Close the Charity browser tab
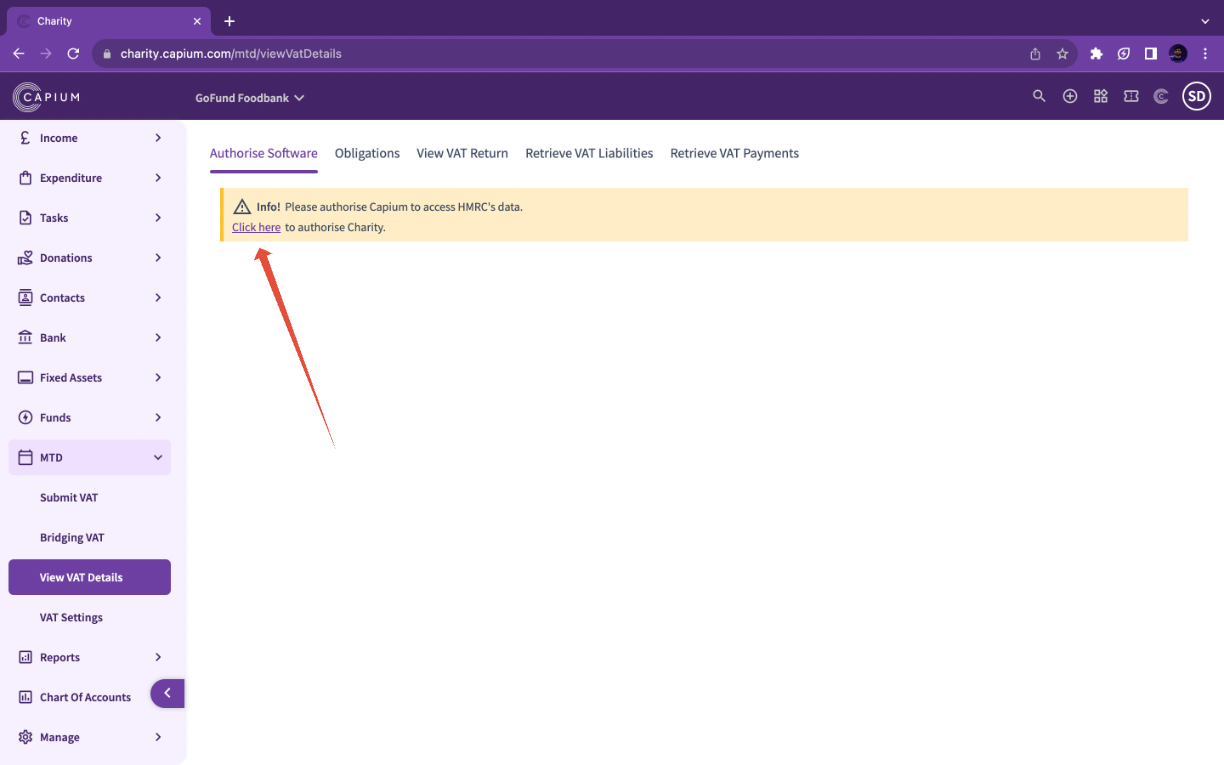Screen dimensions: 1224x765 tap(197, 21)
